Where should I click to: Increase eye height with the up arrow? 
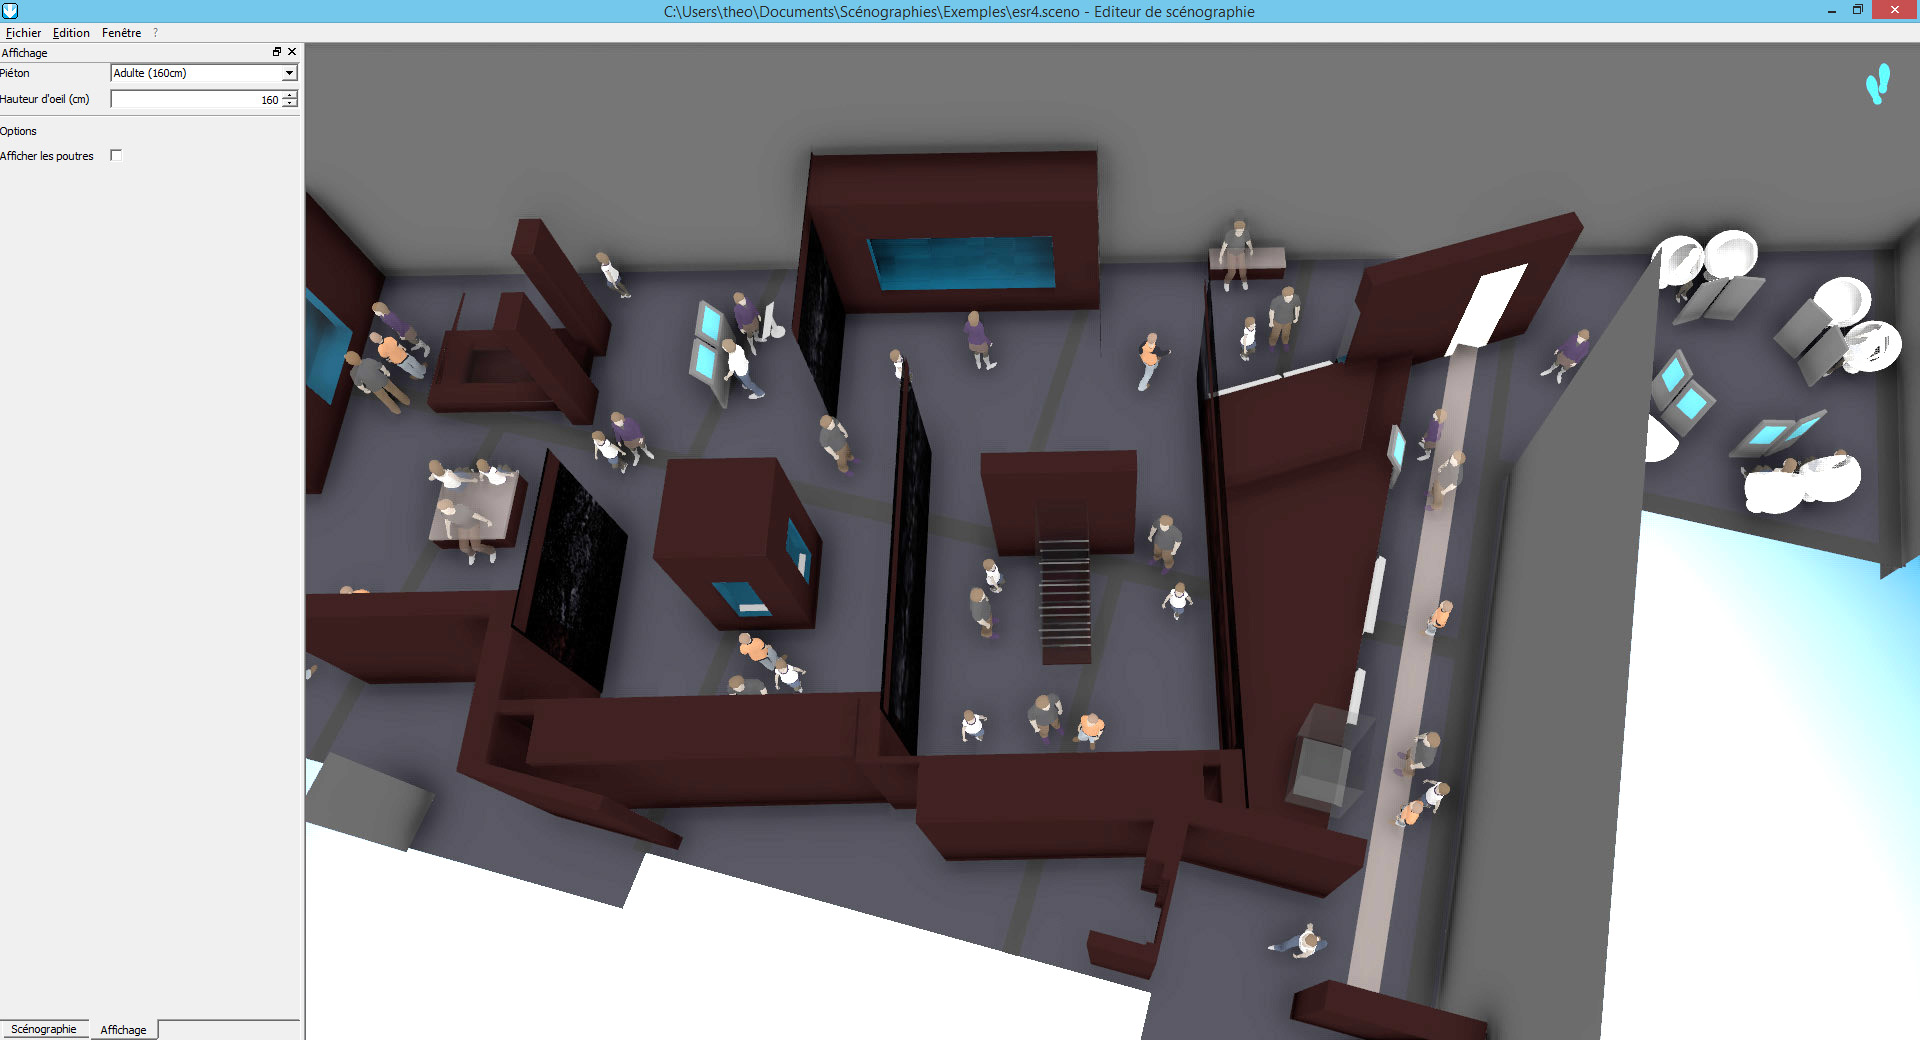tap(290, 95)
